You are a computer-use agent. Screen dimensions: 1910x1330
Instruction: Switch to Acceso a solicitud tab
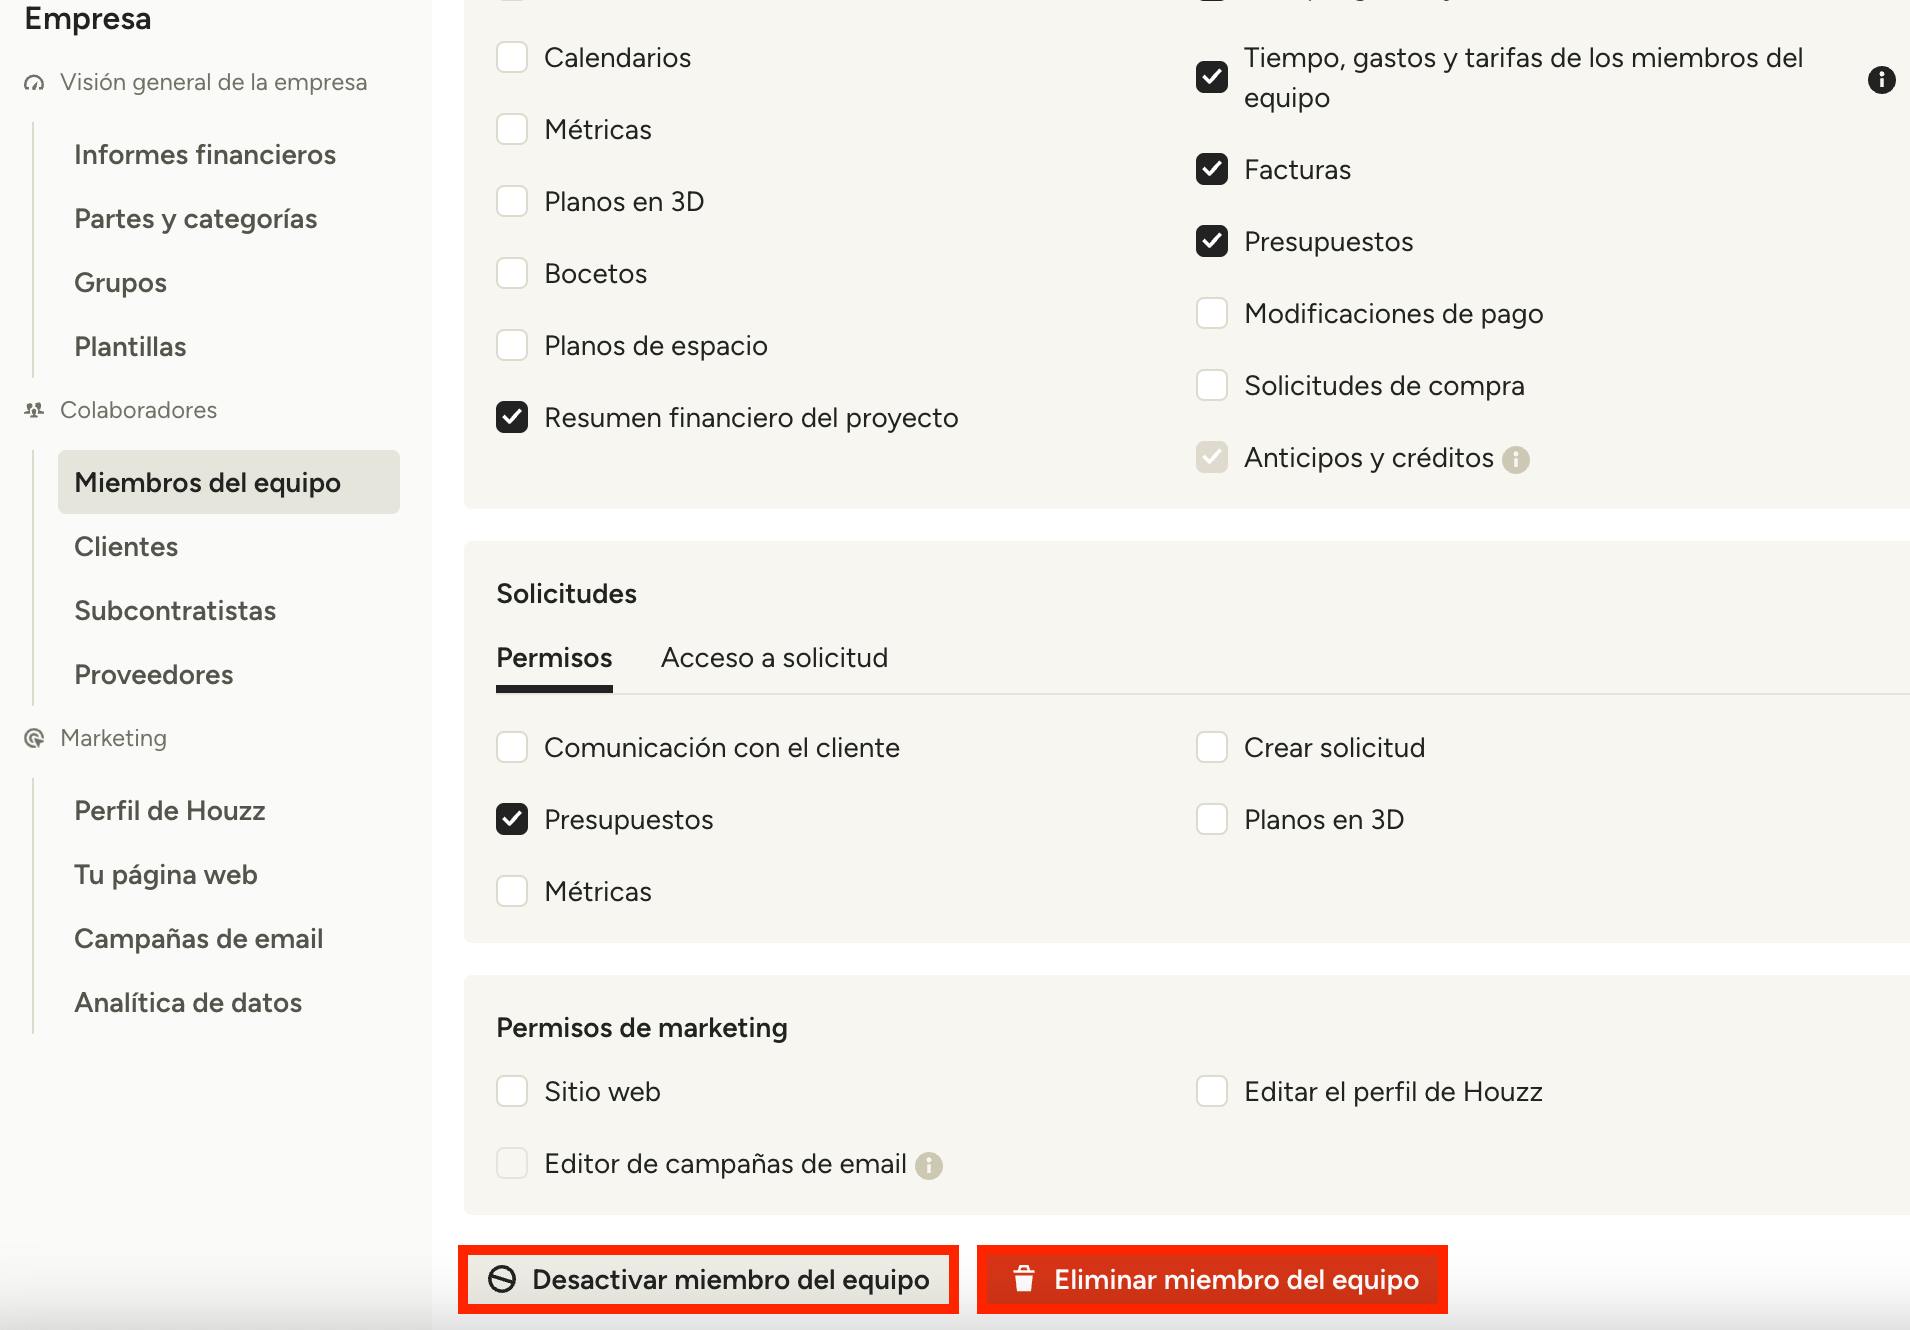774,658
